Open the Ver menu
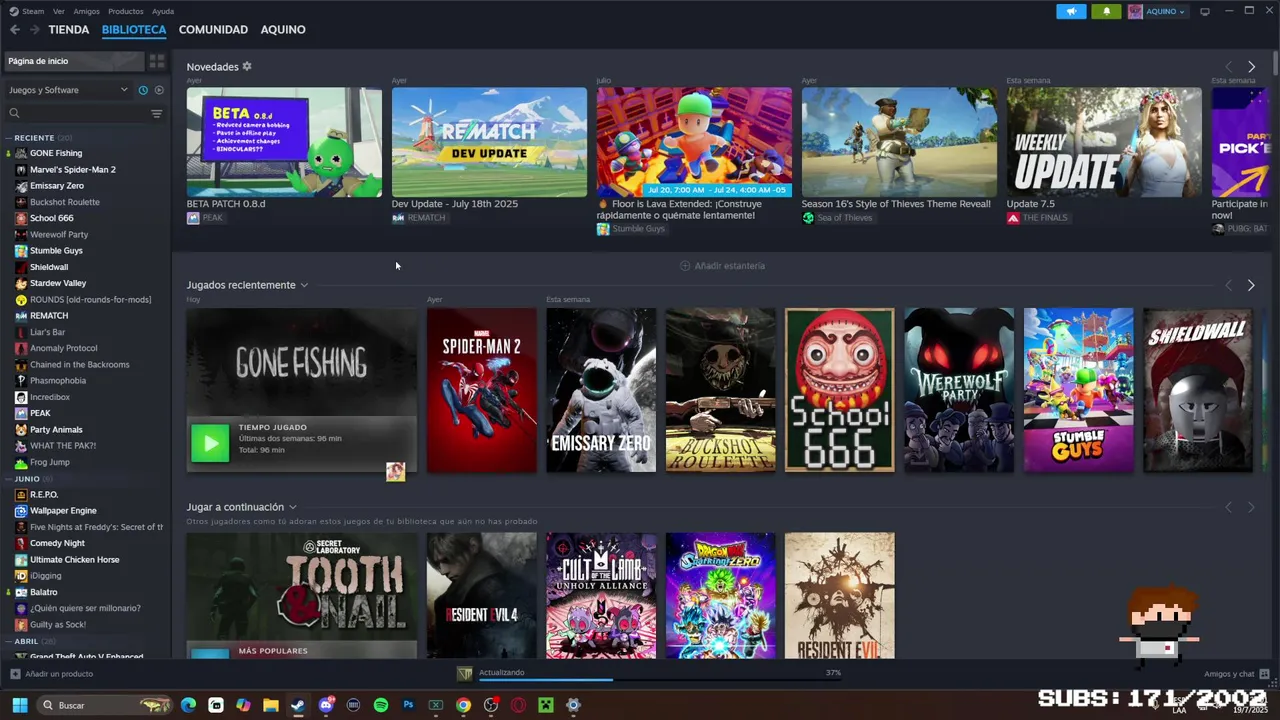Viewport: 1280px width, 720px height. point(59,11)
